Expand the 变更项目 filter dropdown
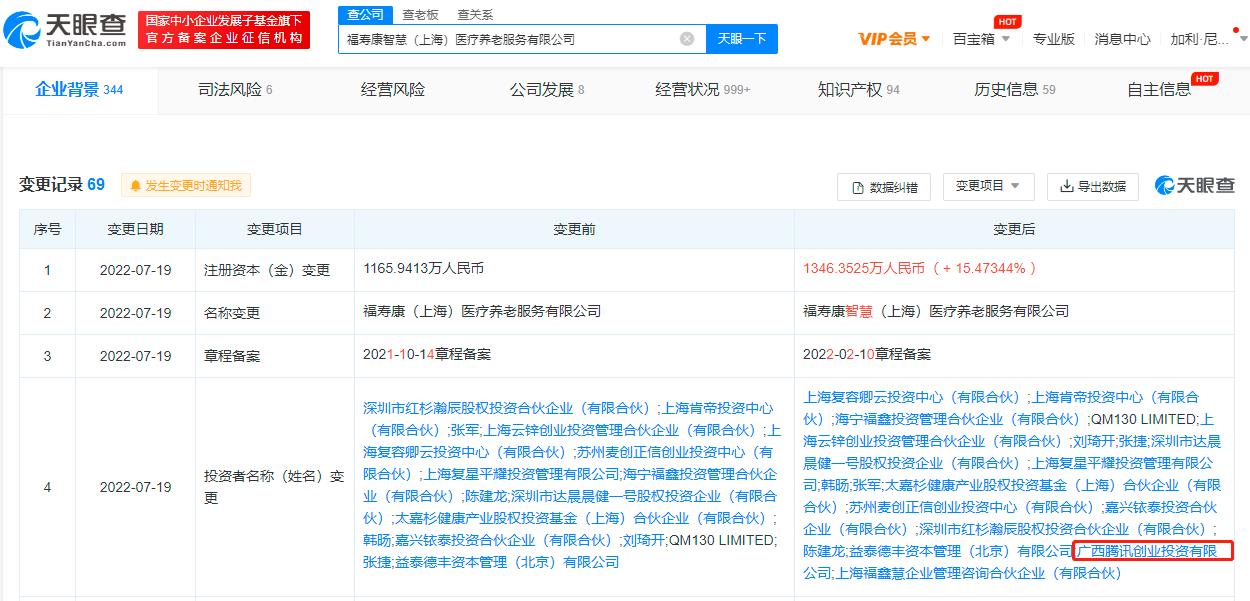Viewport: 1250px width, 601px height. pos(988,186)
